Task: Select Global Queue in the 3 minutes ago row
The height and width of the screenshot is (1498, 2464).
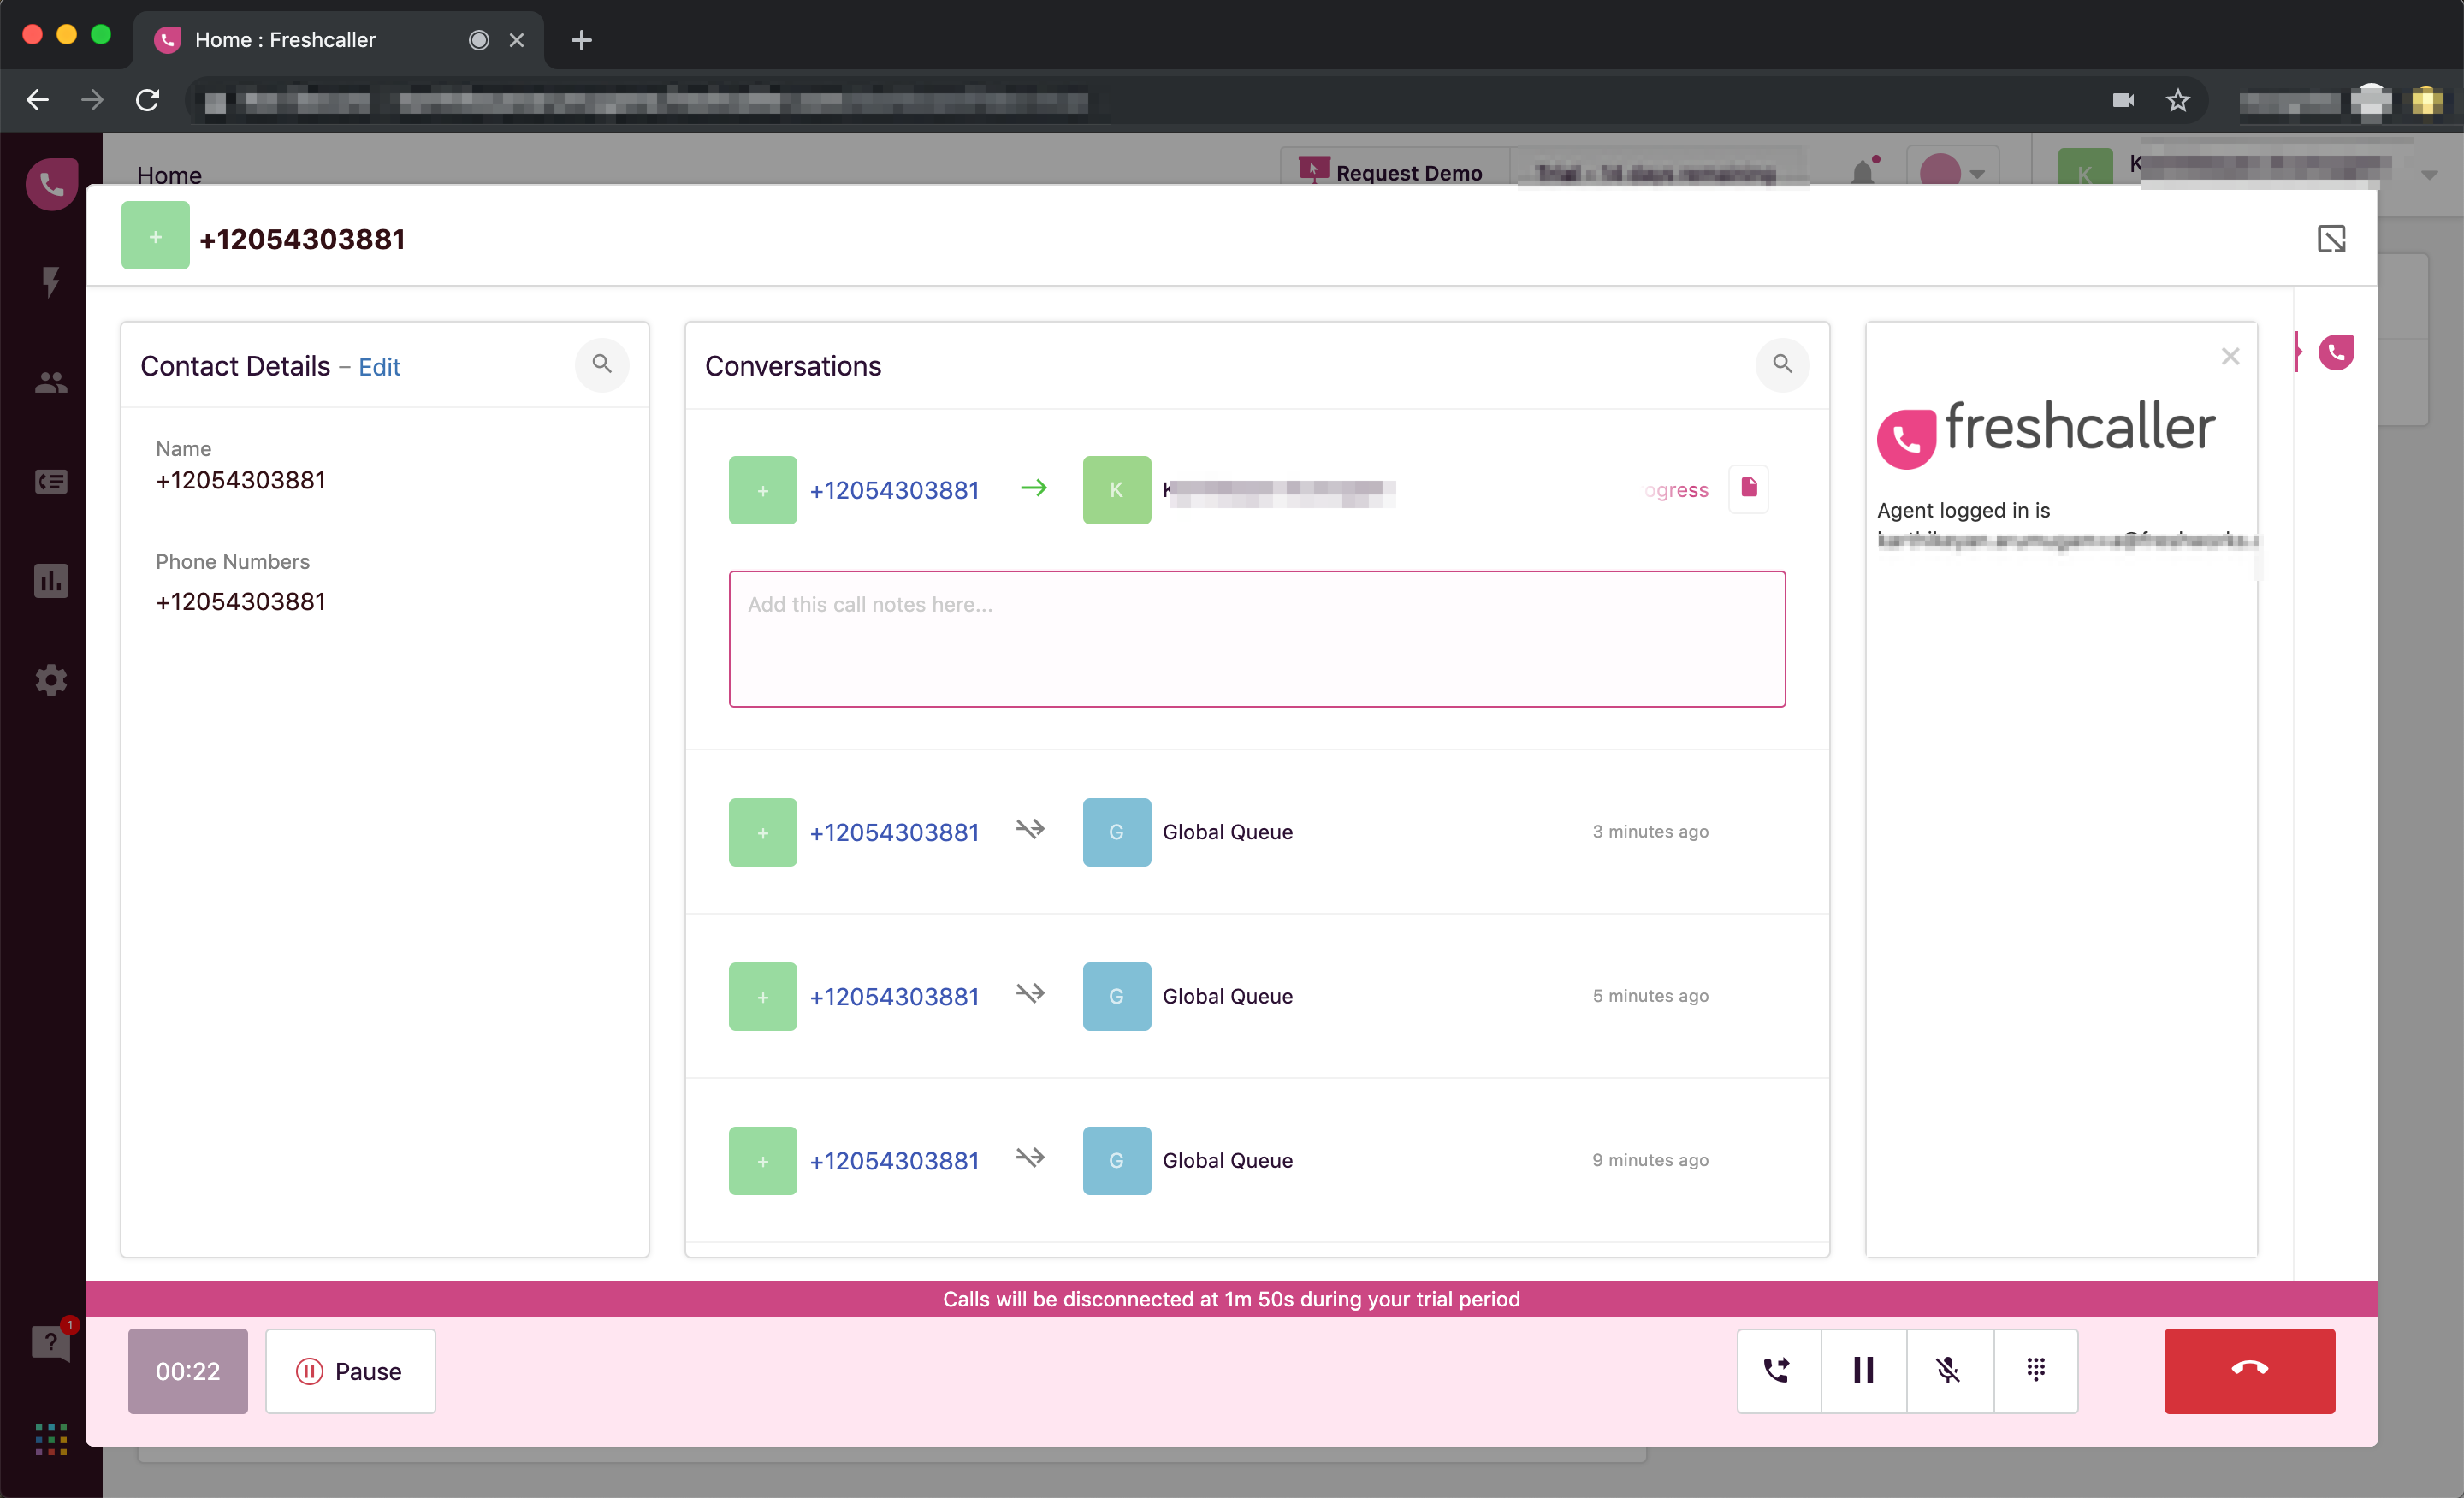Action: (x=1227, y=832)
